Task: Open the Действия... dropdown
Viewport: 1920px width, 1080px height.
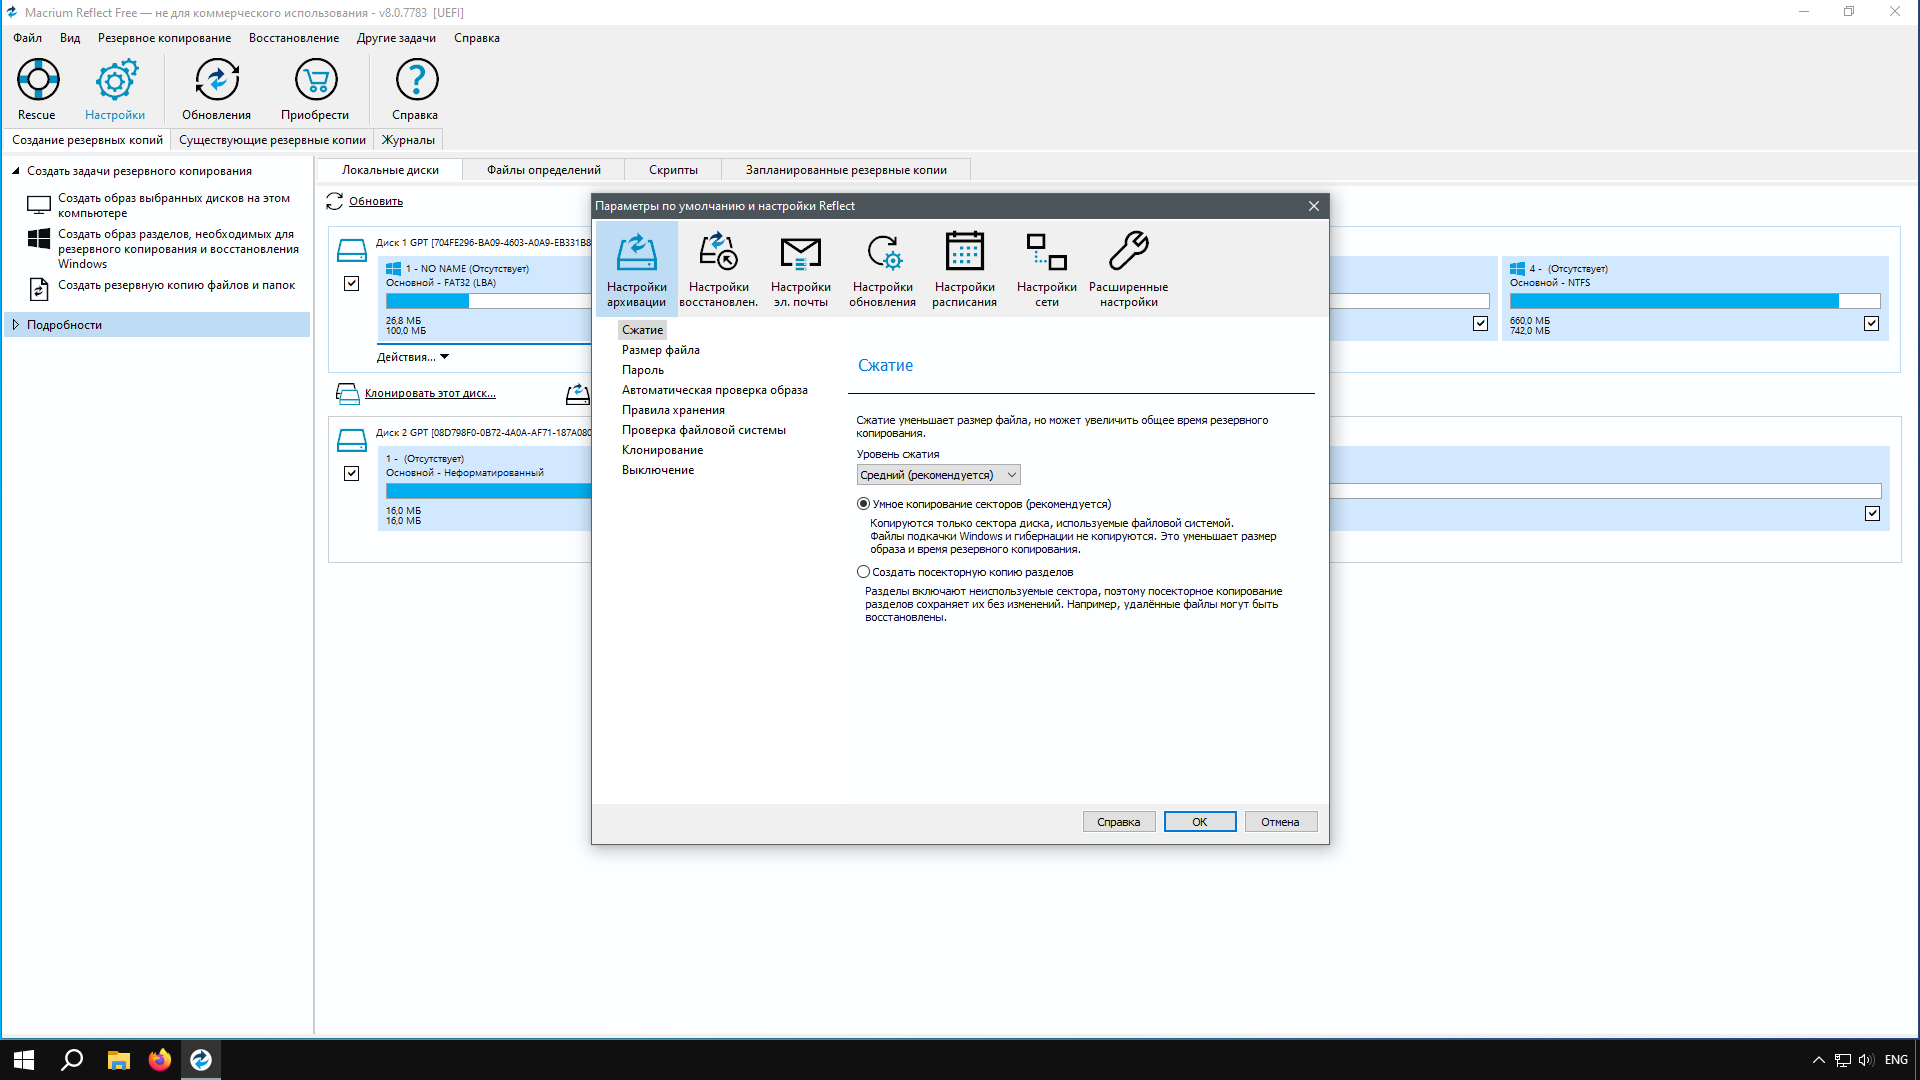Action: click(413, 357)
